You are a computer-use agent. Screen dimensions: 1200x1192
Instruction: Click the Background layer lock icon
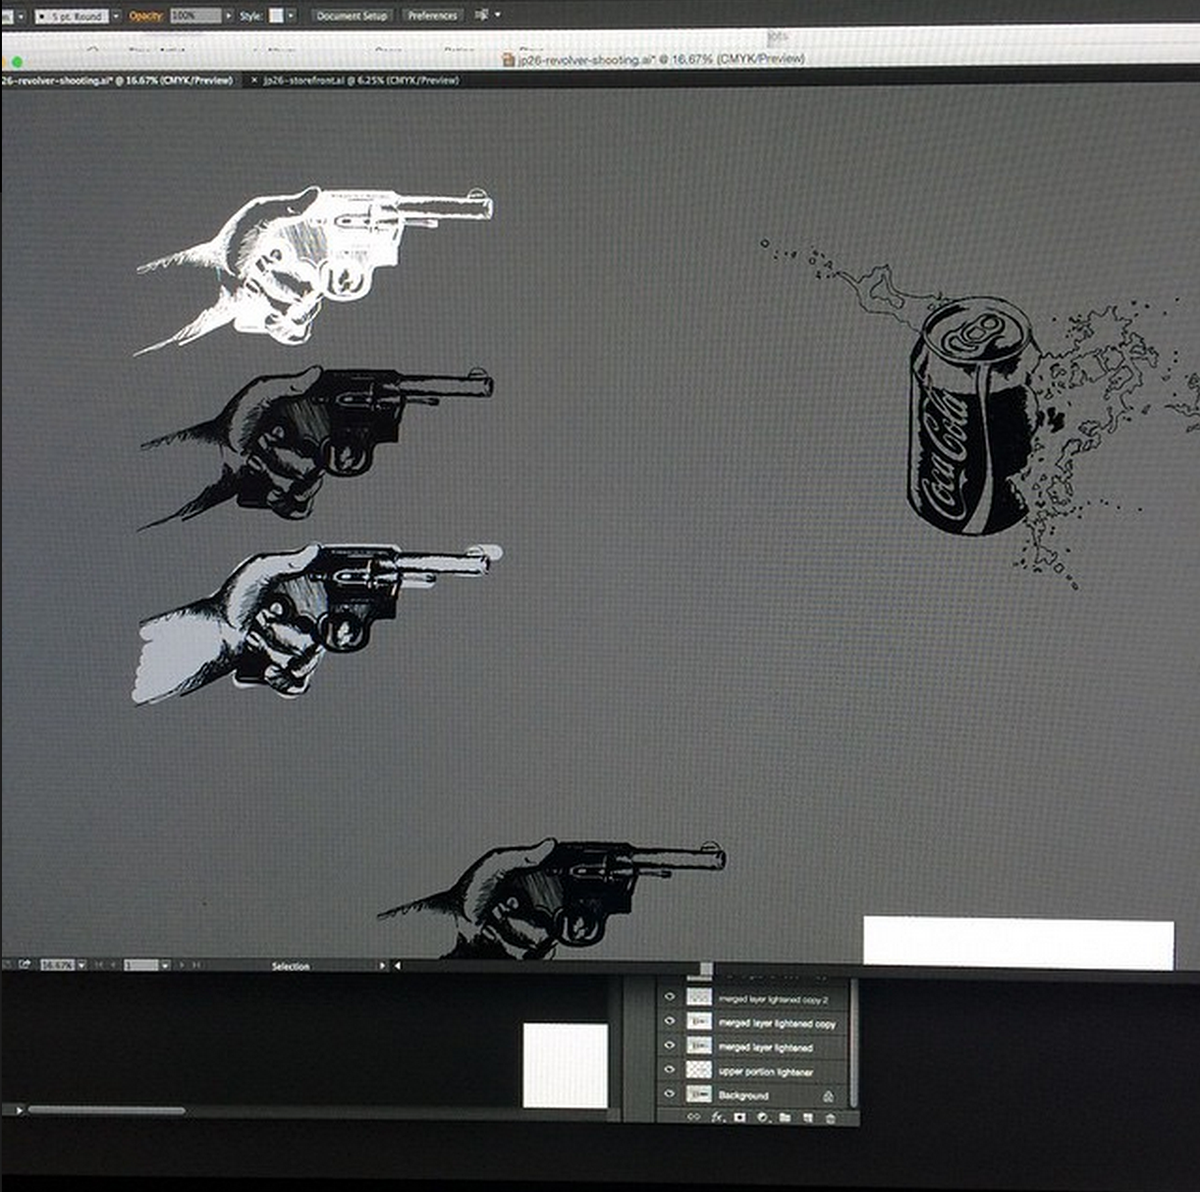tap(828, 1096)
